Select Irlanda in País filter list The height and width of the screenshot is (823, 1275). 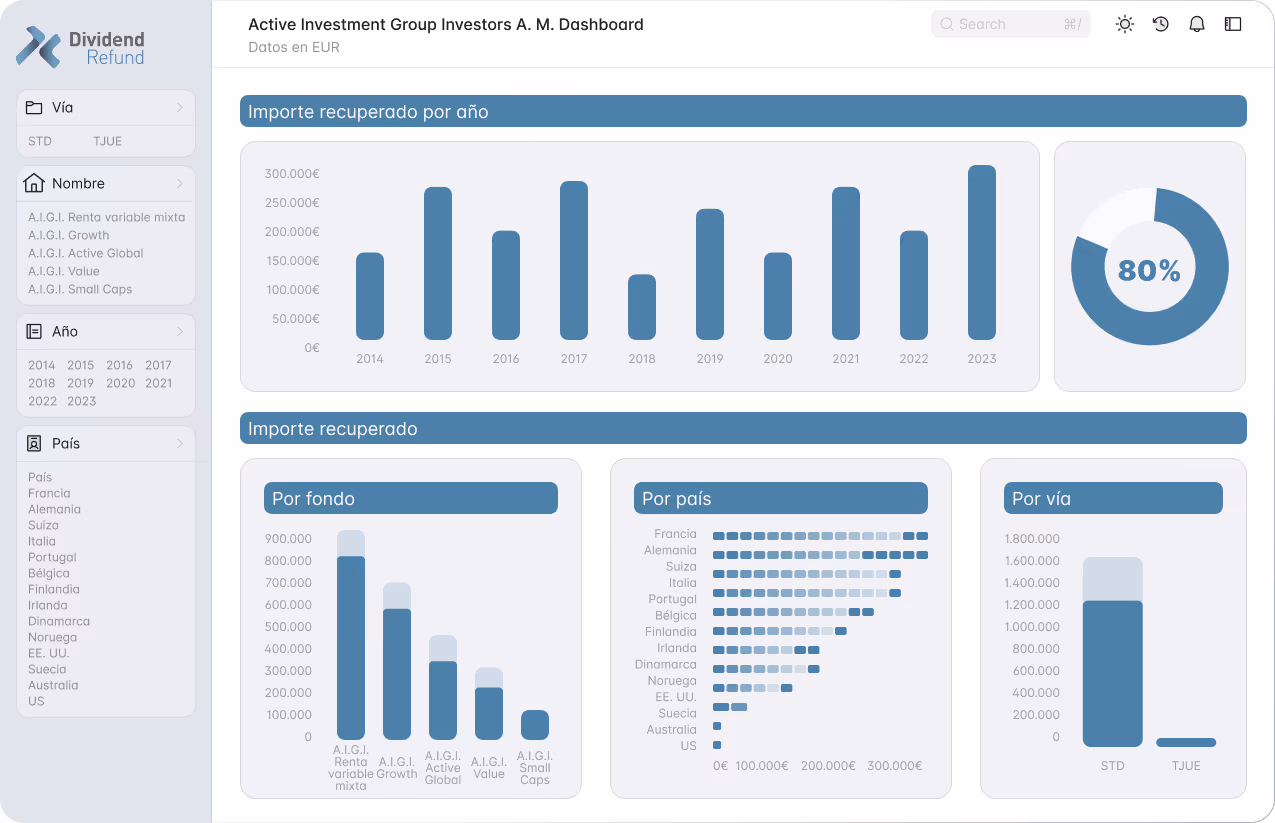[48, 605]
